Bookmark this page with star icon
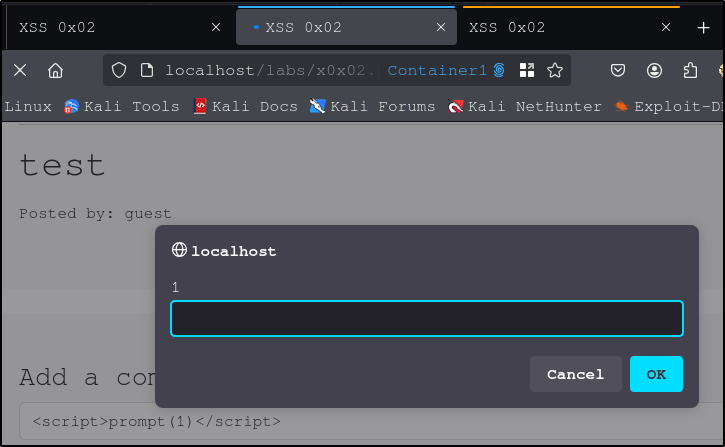Viewport: 725px width, 447px height. click(x=555, y=70)
